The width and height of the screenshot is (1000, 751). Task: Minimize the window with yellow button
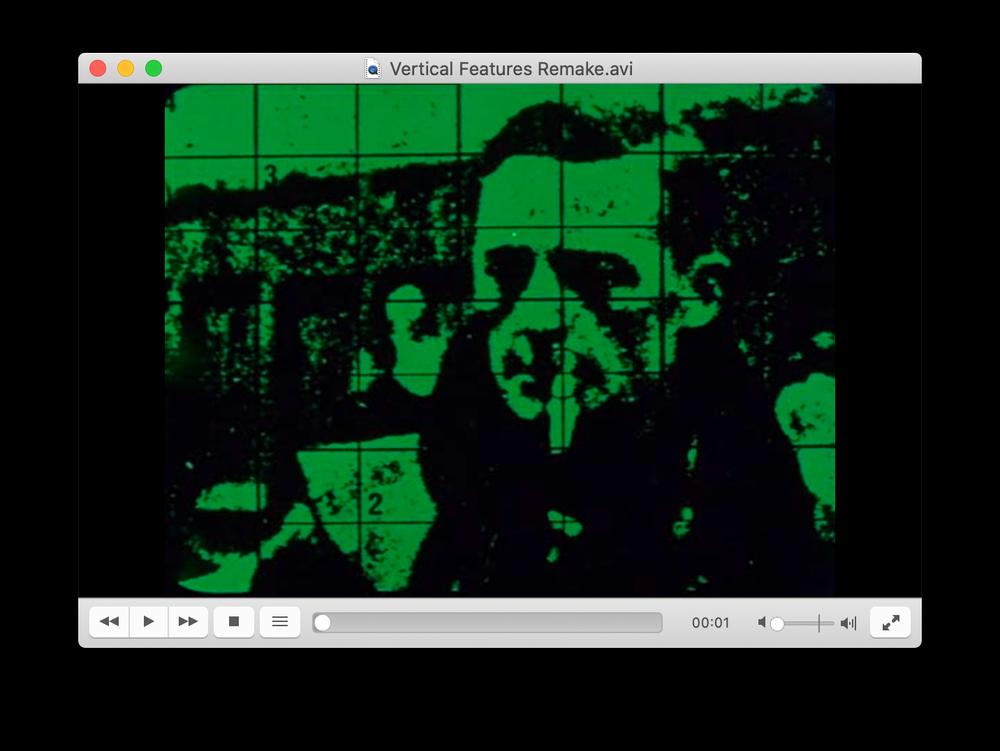tap(126, 68)
